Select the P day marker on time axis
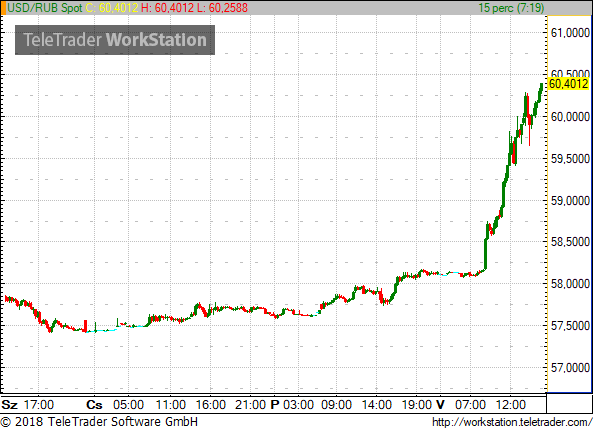The height and width of the screenshot is (431, 593). point(275,405)
